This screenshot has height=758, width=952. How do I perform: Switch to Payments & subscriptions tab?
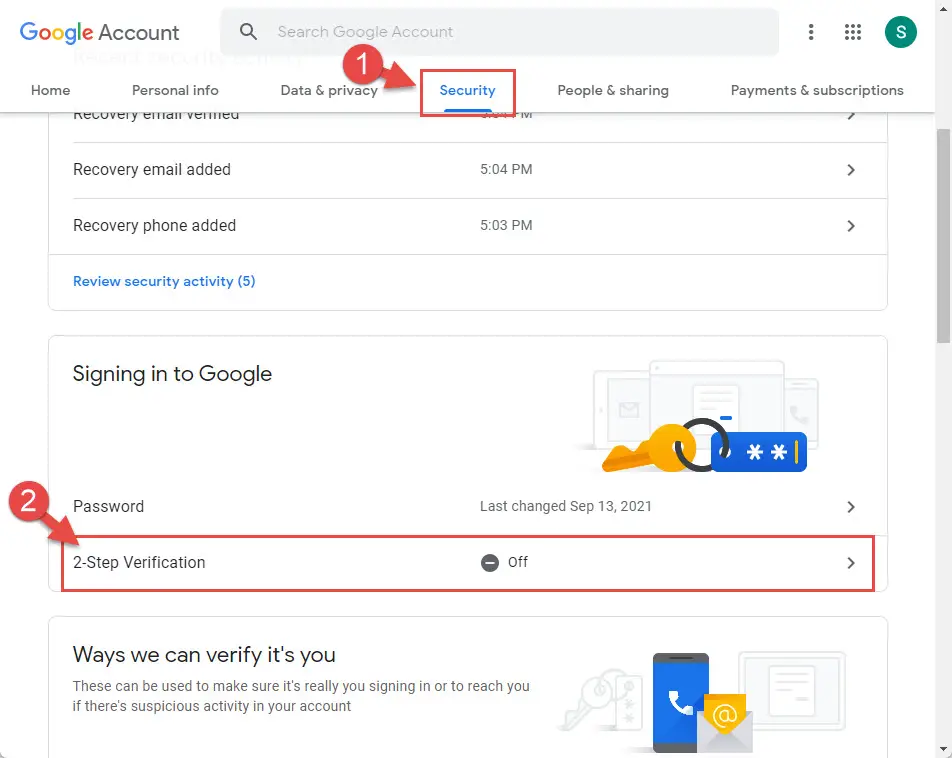click(817, 90)
